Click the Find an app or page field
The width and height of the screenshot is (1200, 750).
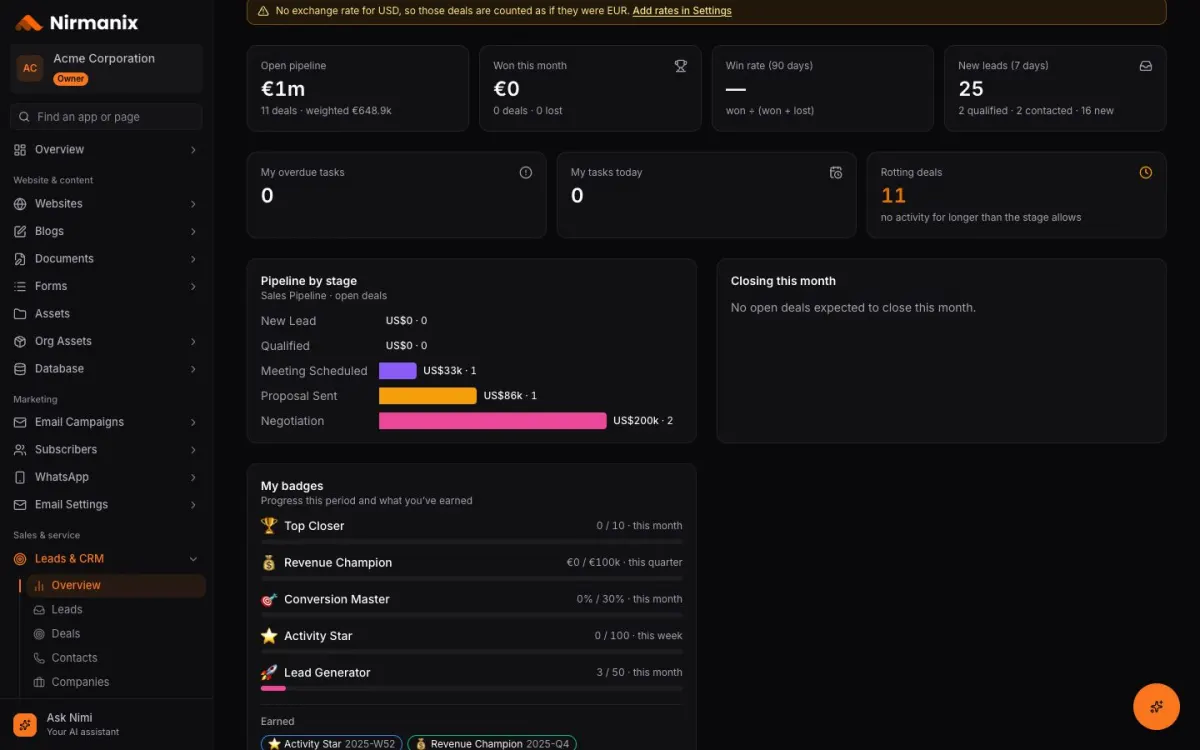pos(106,117)
